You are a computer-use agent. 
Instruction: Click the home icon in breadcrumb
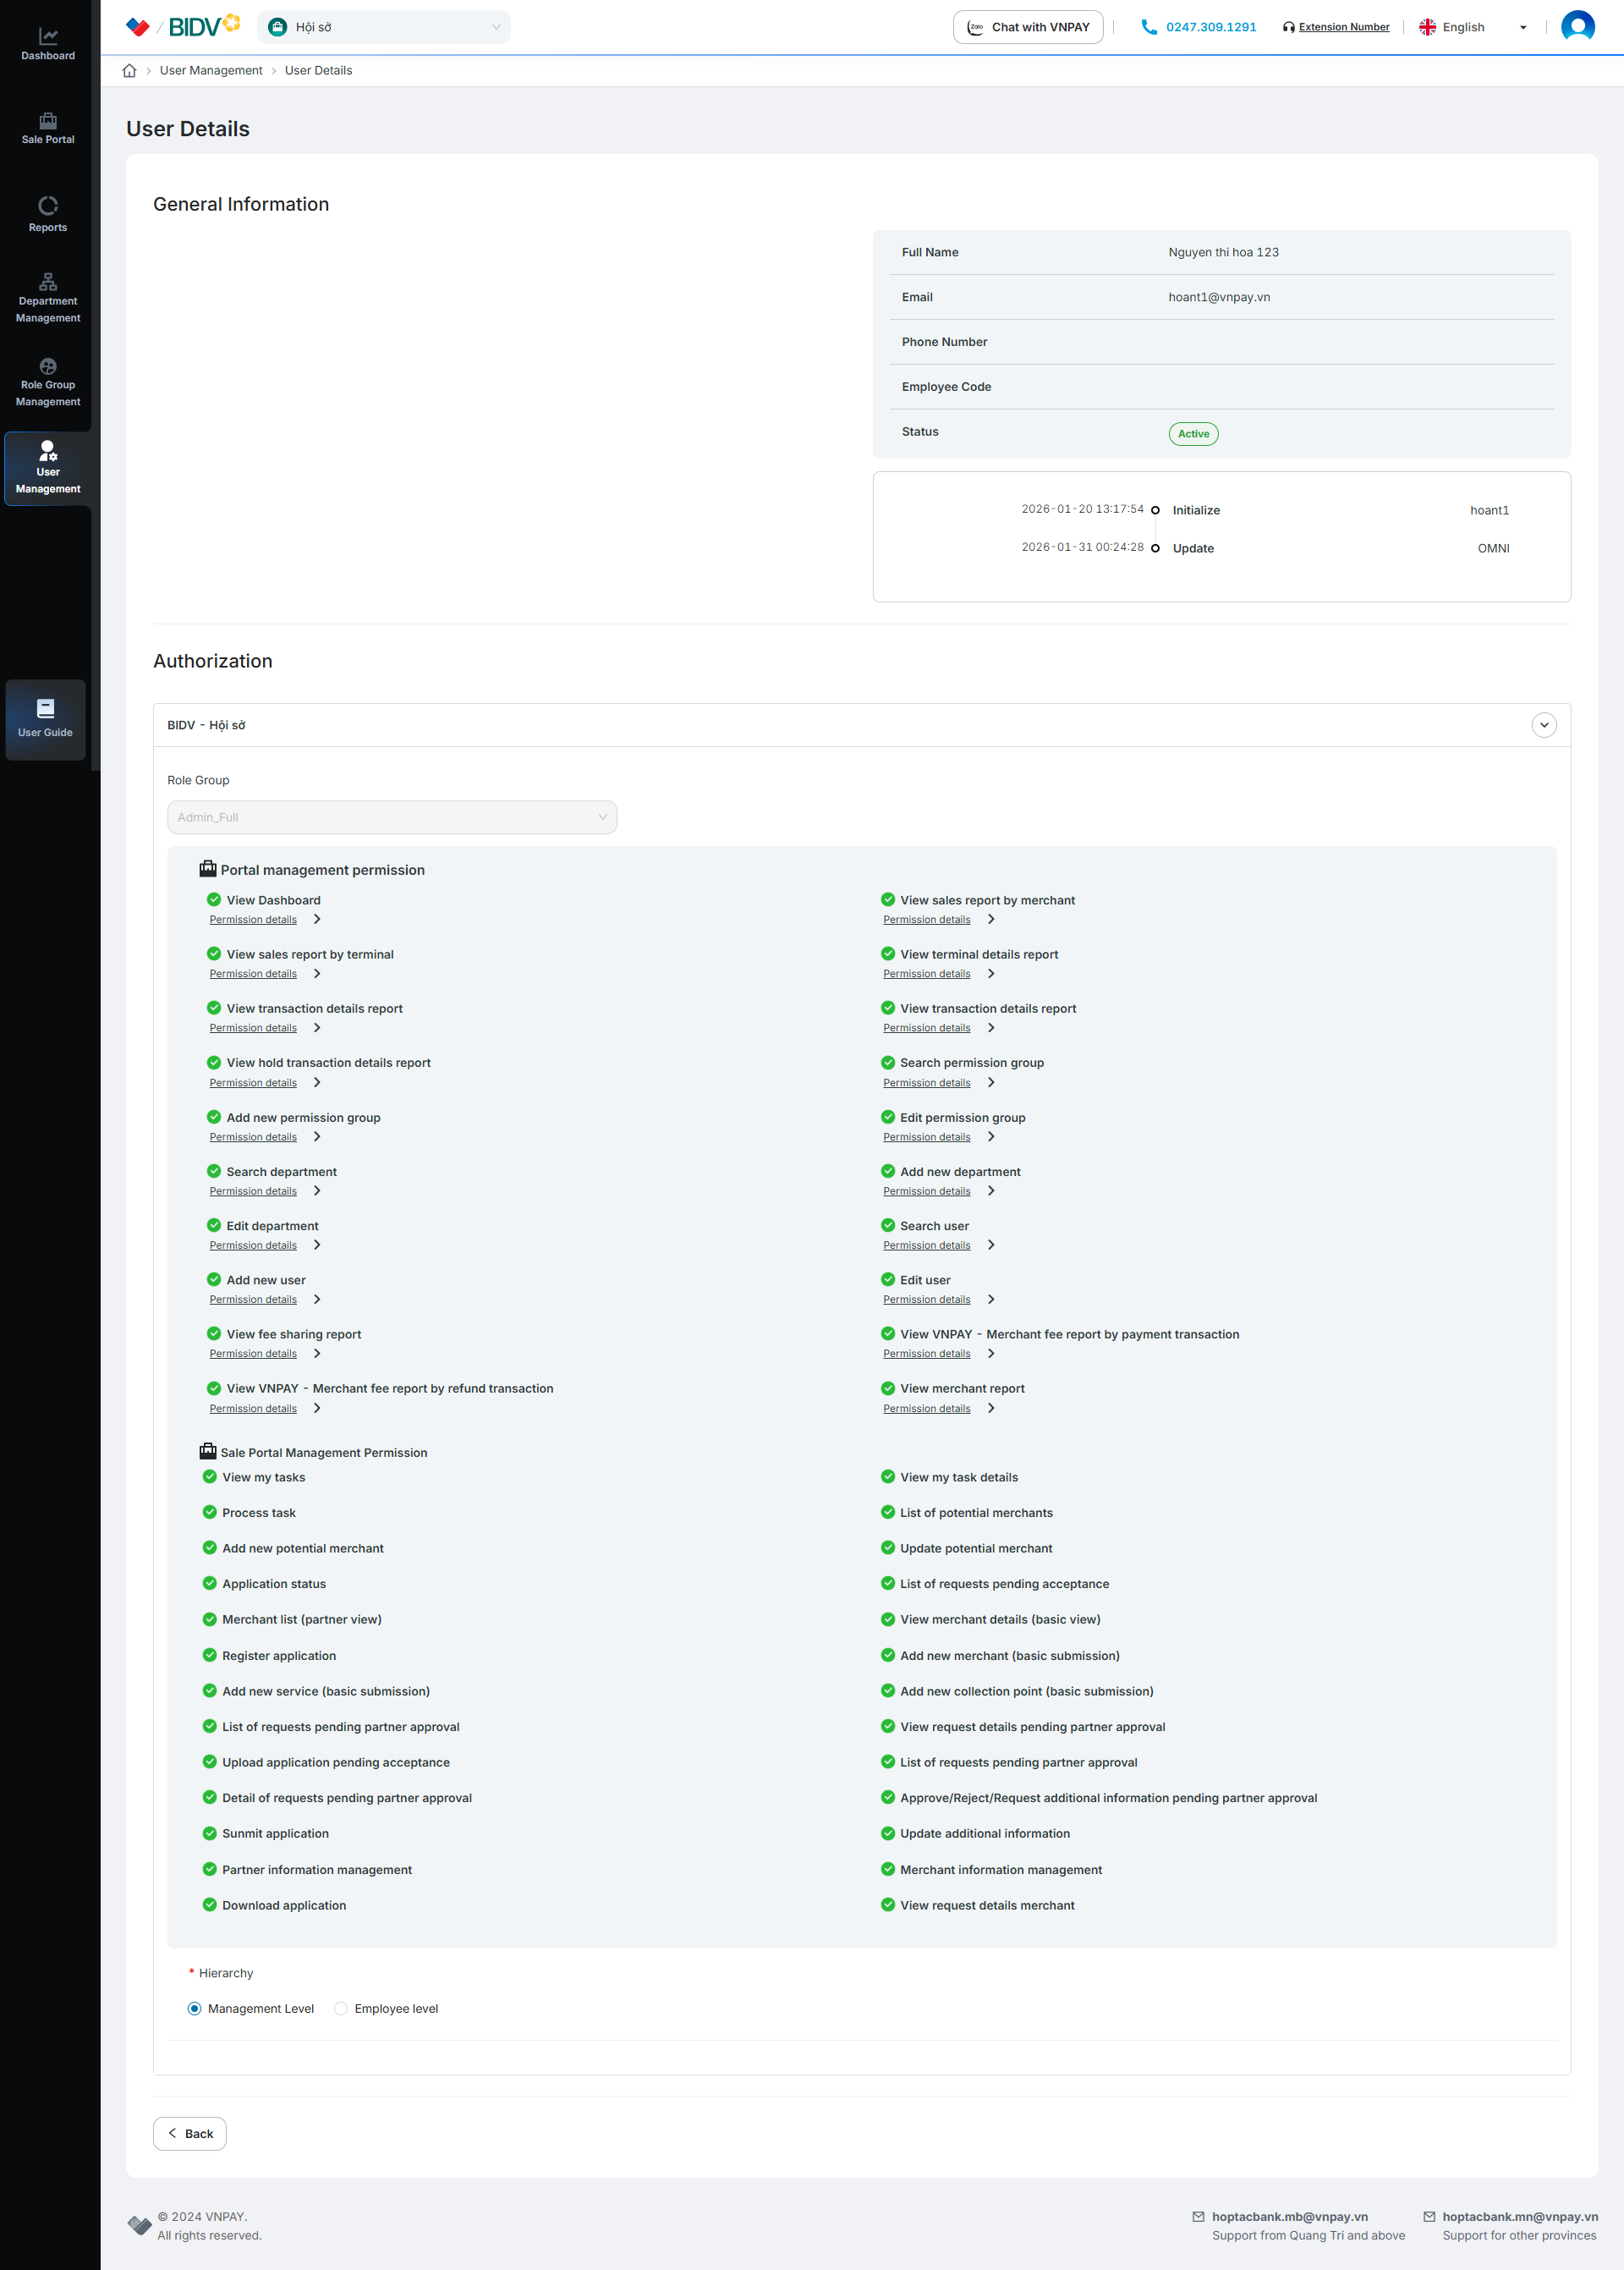point(130,71)
